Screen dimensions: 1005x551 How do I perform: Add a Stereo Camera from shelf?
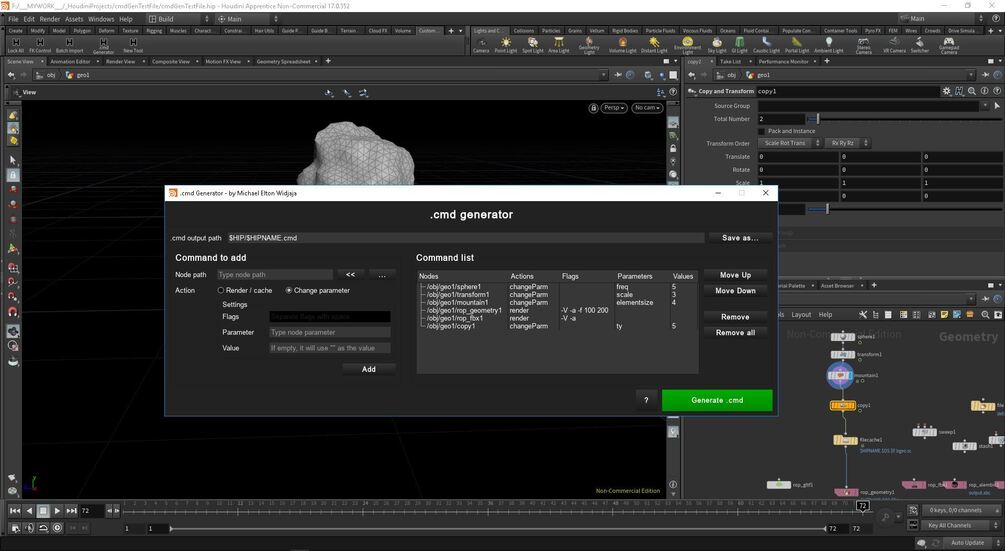pos(863,45)
